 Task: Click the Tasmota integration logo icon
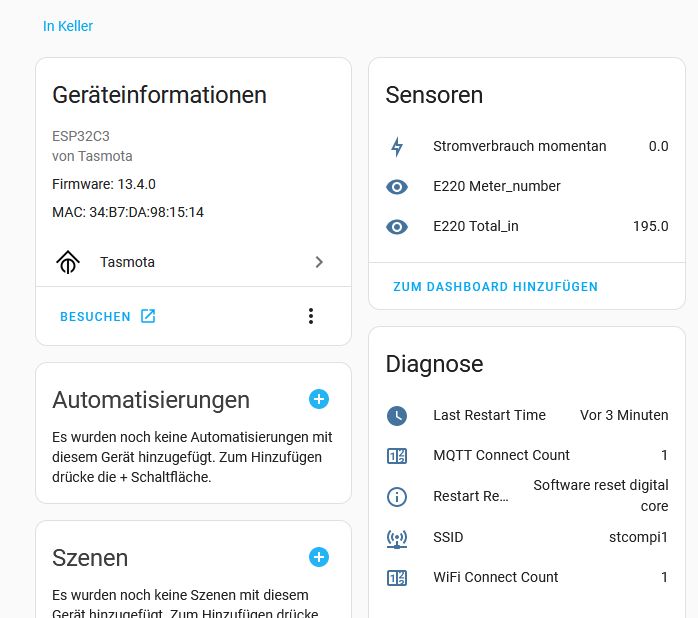67,262
